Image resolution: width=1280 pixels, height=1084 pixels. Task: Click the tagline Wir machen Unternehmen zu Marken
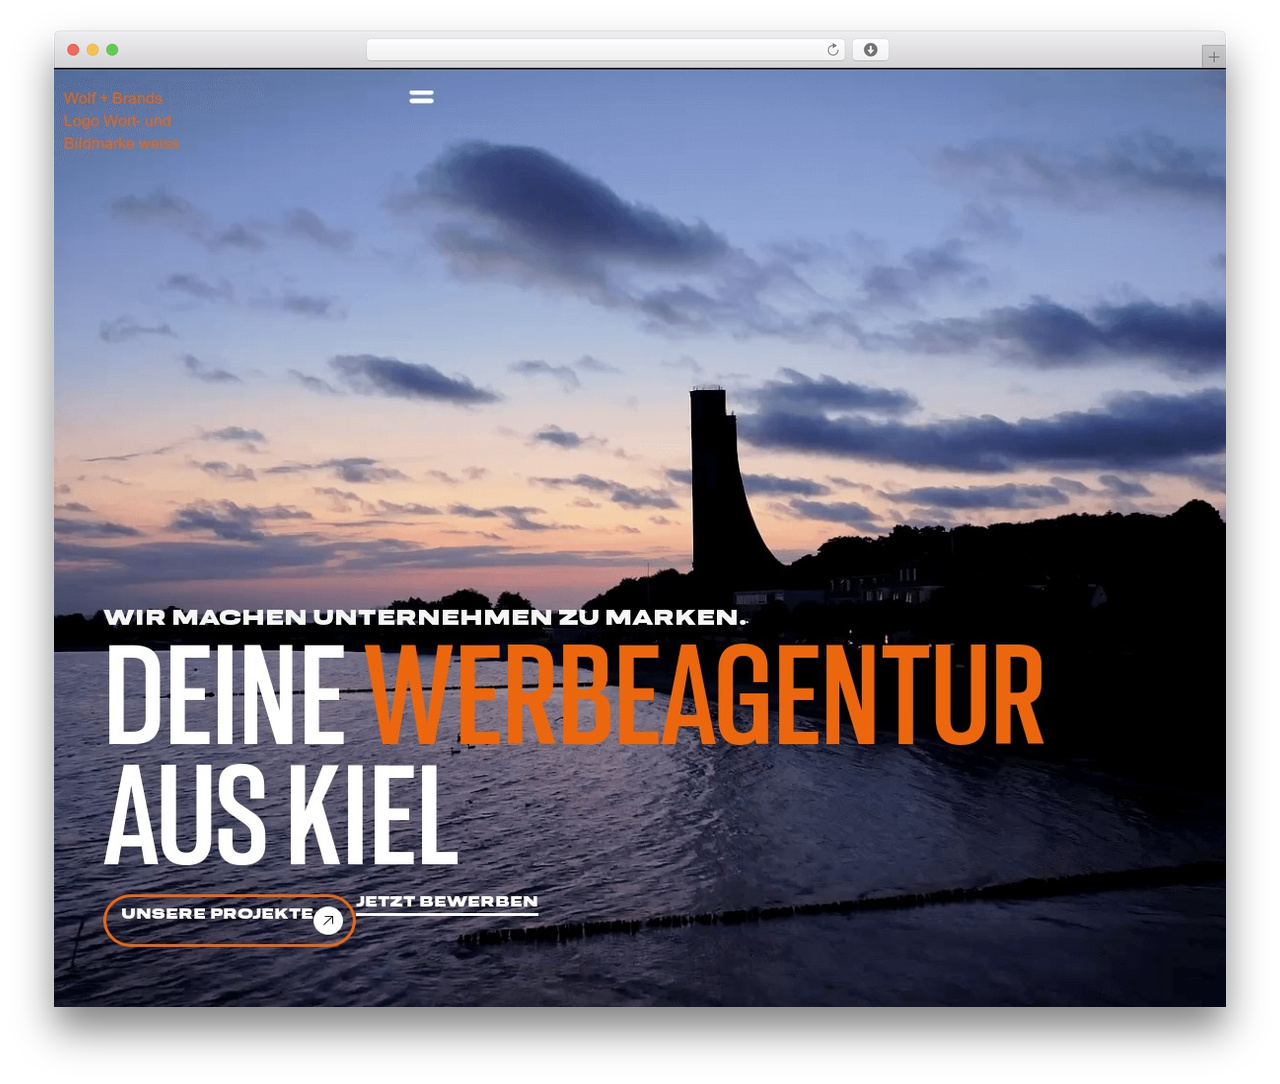pos(425,617)
